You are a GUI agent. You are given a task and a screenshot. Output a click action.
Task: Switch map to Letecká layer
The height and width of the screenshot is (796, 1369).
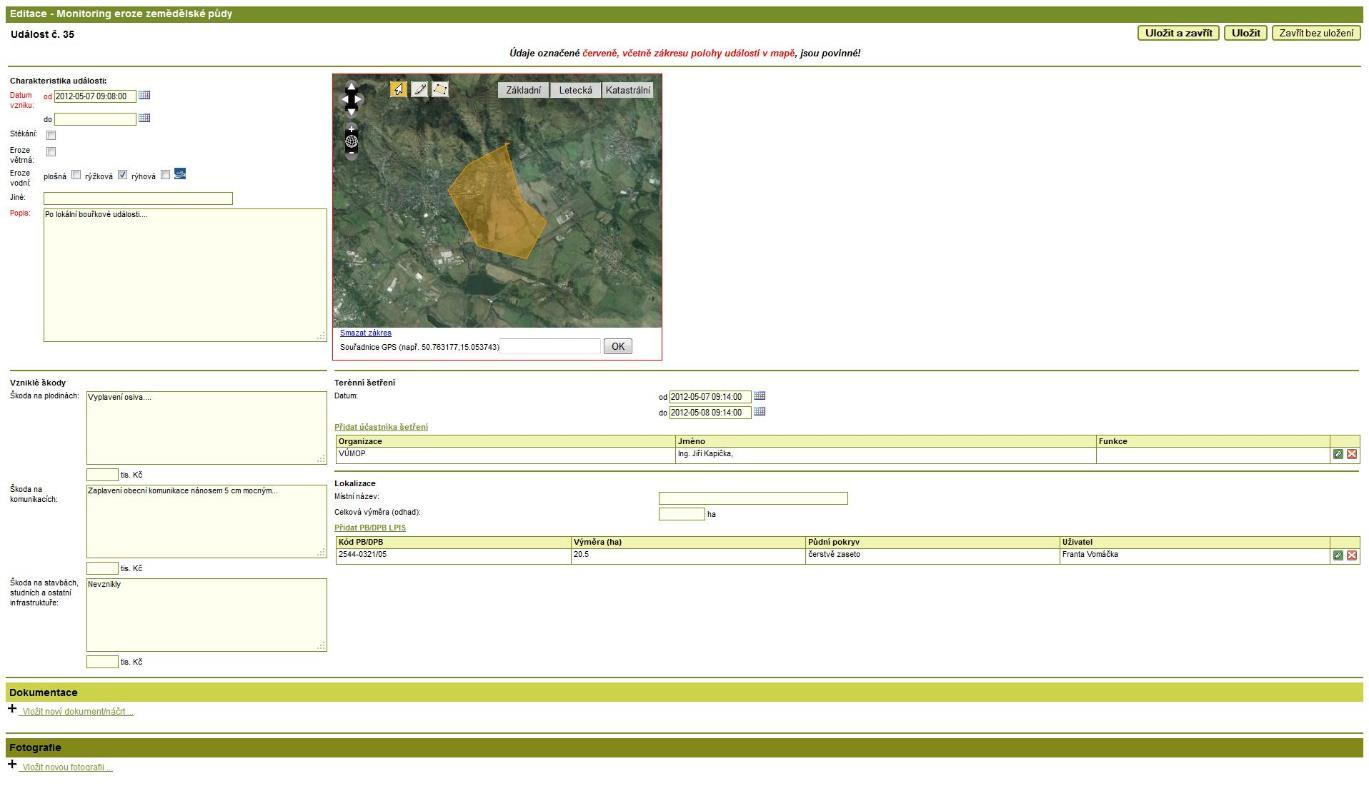coord(576,90)
